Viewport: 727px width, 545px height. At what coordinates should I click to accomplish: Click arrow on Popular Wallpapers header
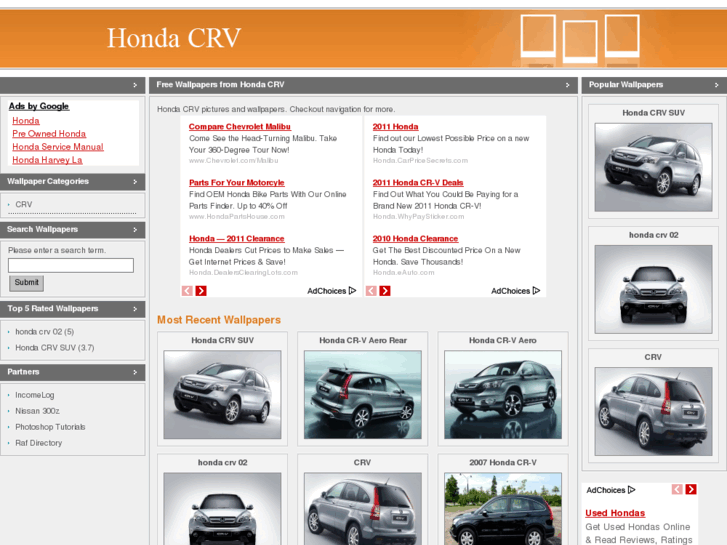pyautogui.click(x=716, y=85)
